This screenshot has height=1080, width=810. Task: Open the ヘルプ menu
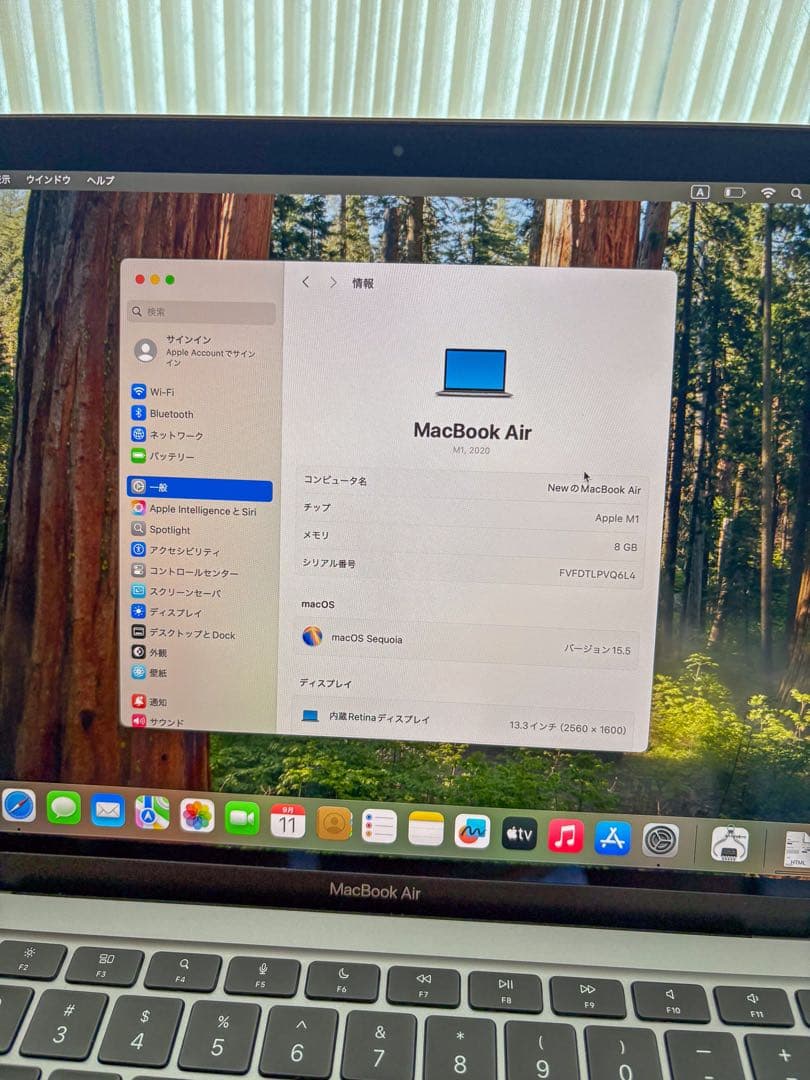pos(101,180)
